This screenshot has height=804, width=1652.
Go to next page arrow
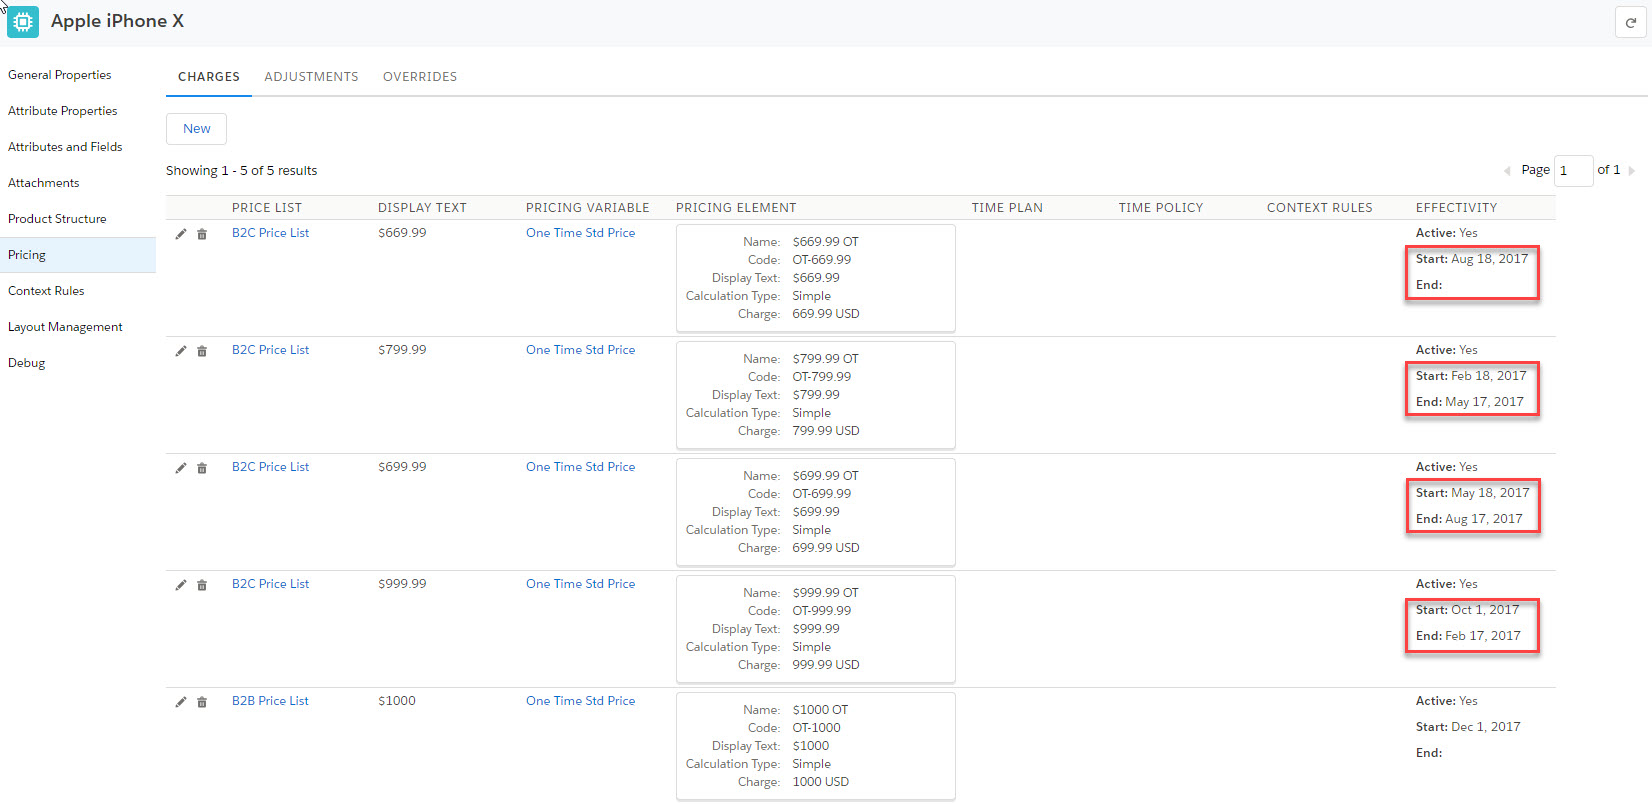pos(1632,171)
